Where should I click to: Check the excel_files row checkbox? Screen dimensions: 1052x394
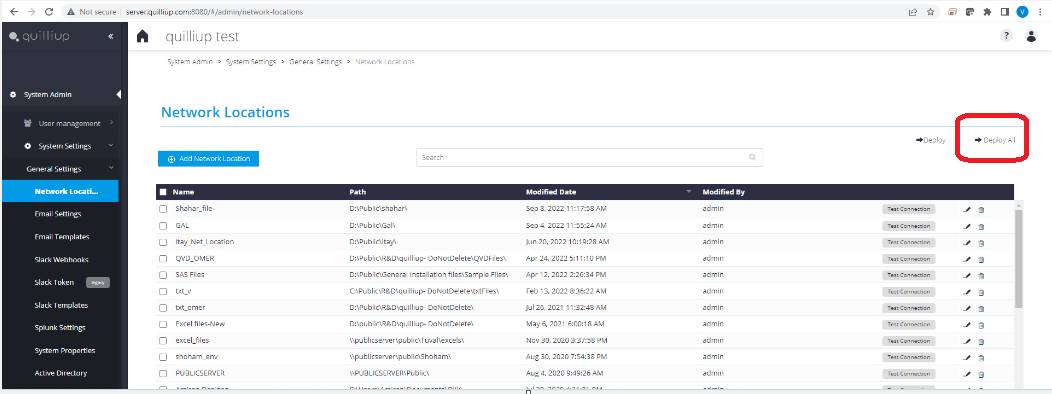click(x=163, y=340)
